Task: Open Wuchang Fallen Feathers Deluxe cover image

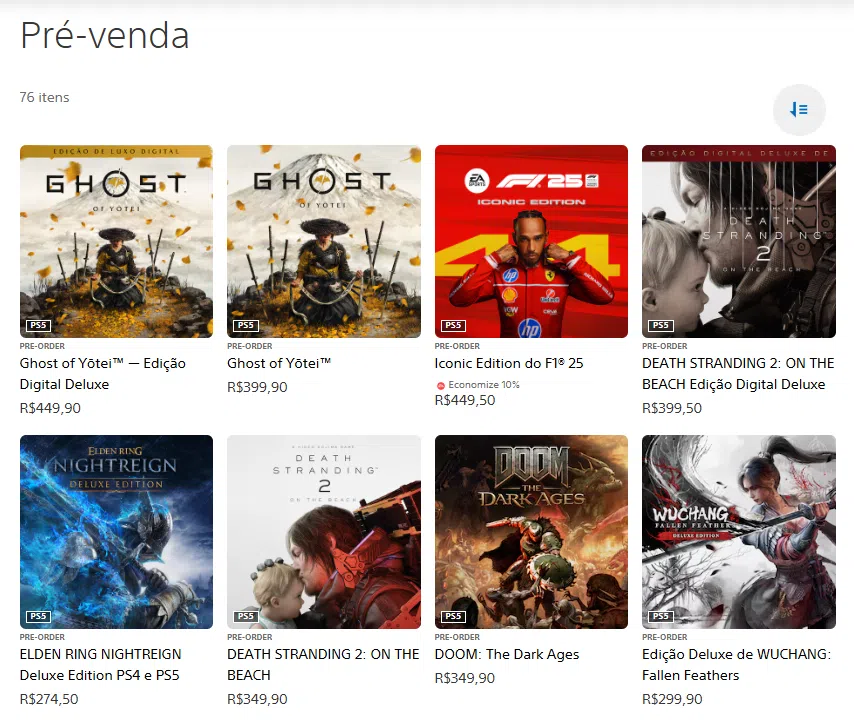Action: [x=739, y=532]
